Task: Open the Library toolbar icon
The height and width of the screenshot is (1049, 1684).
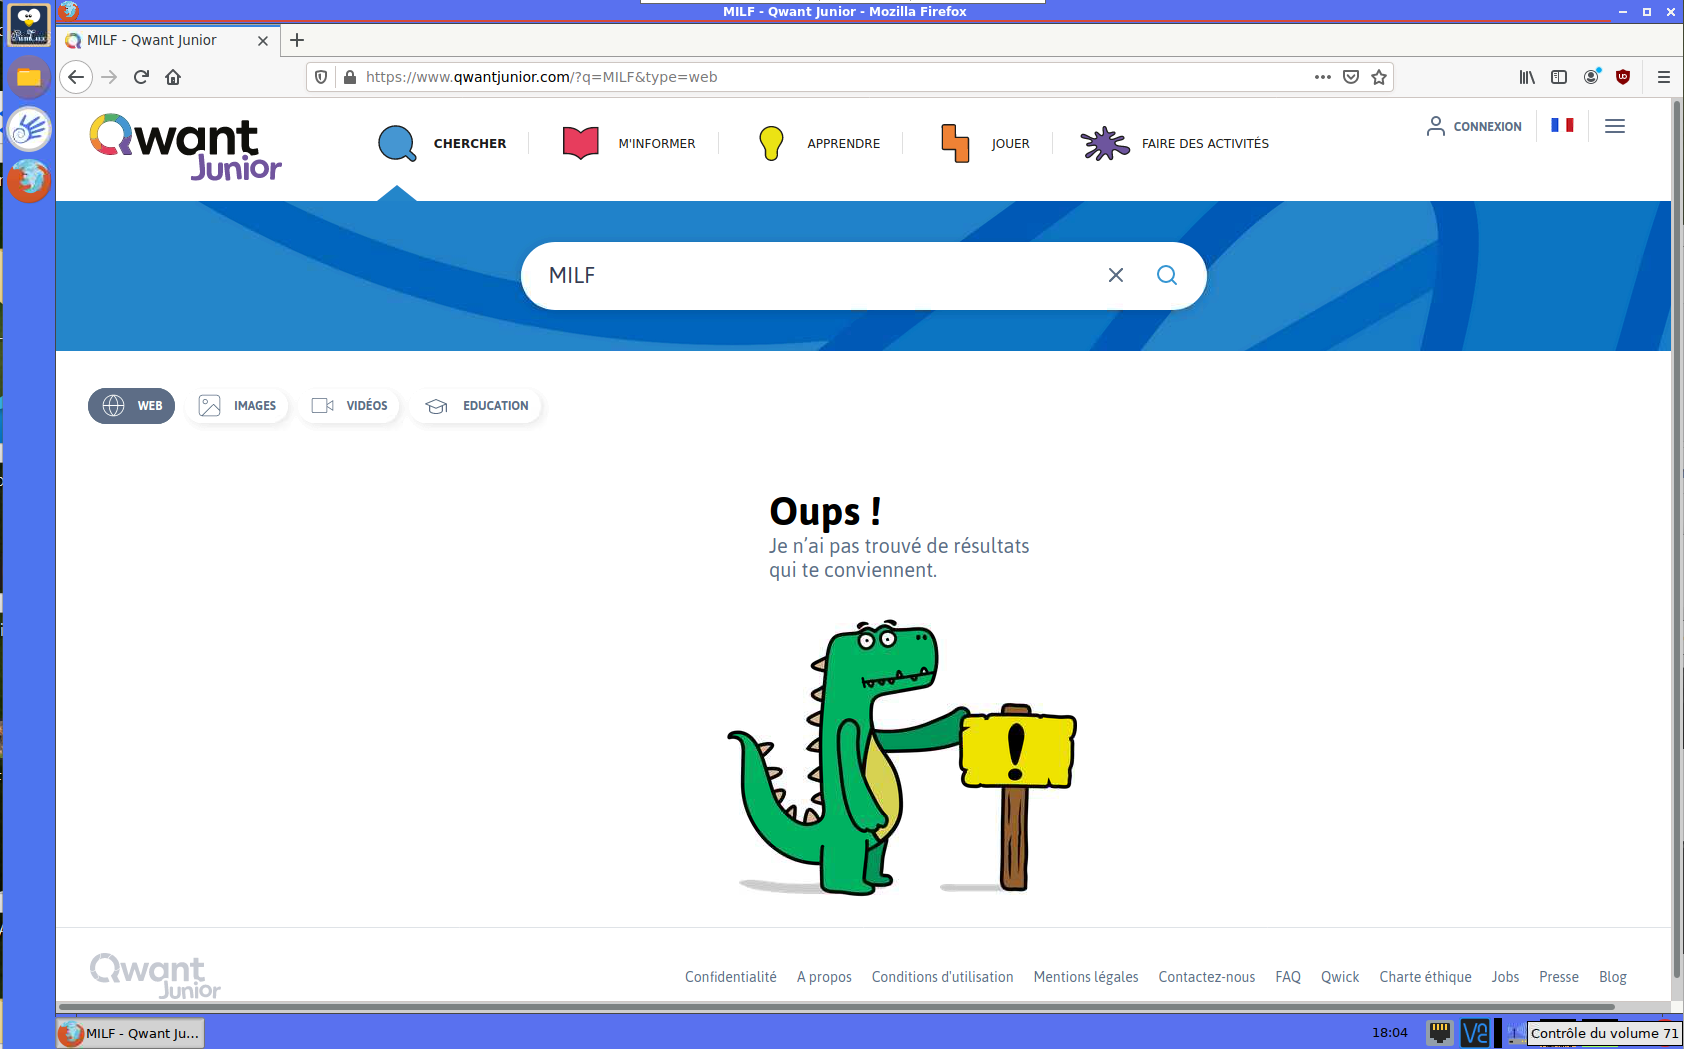Action: (x=1527, y=77)
